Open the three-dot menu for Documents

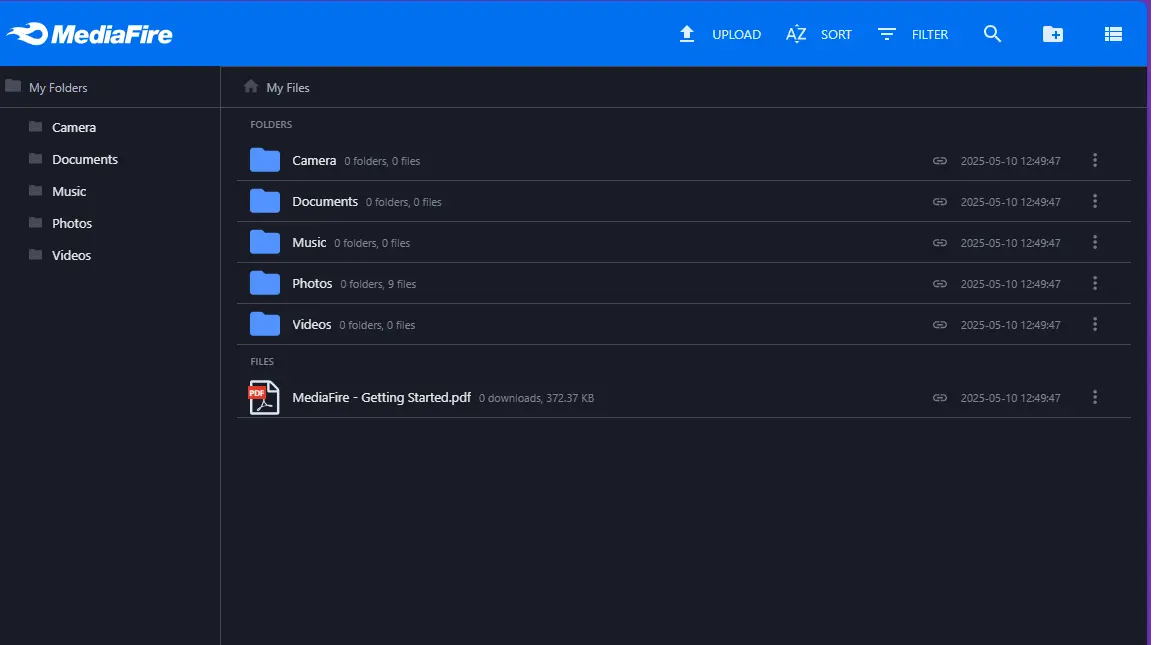pyautogui.click(x=1095, y=201)
